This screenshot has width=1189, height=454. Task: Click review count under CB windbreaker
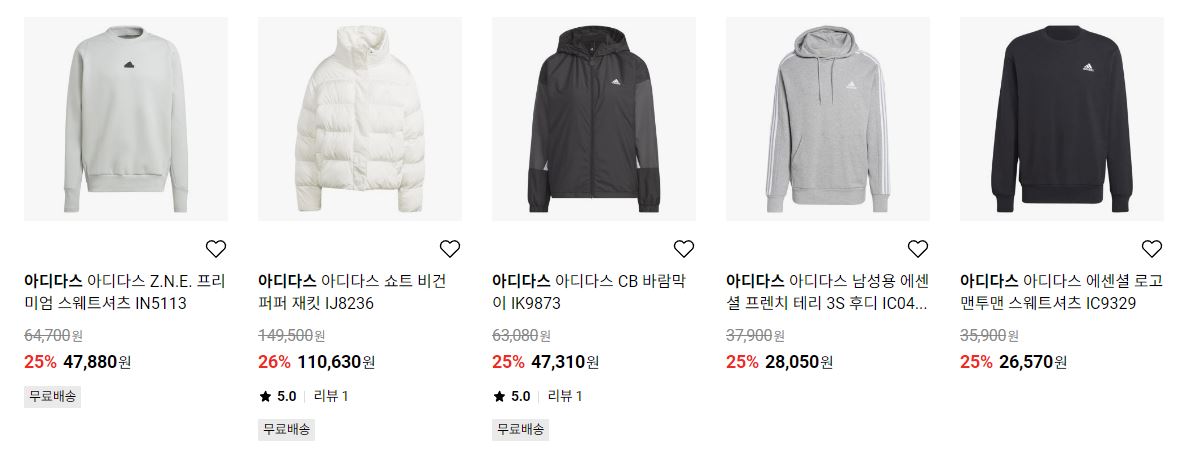tap(565, 396)
